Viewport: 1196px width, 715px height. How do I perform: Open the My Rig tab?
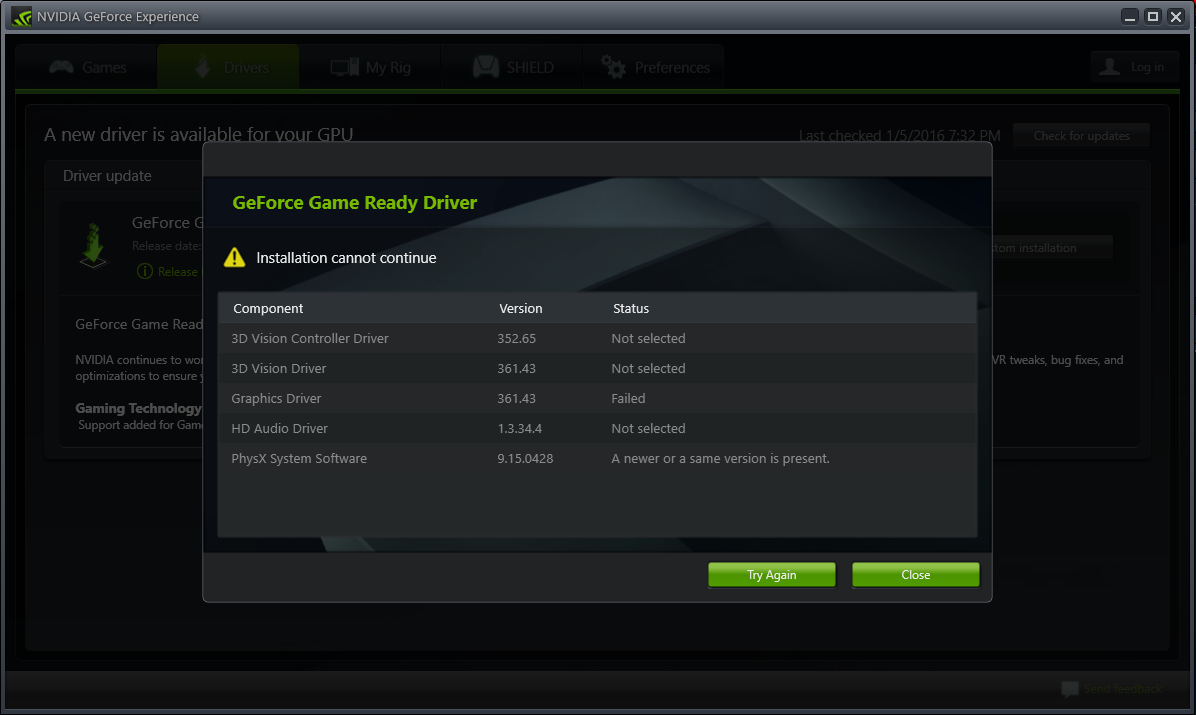pyautogui.click(x=370, y=67)
